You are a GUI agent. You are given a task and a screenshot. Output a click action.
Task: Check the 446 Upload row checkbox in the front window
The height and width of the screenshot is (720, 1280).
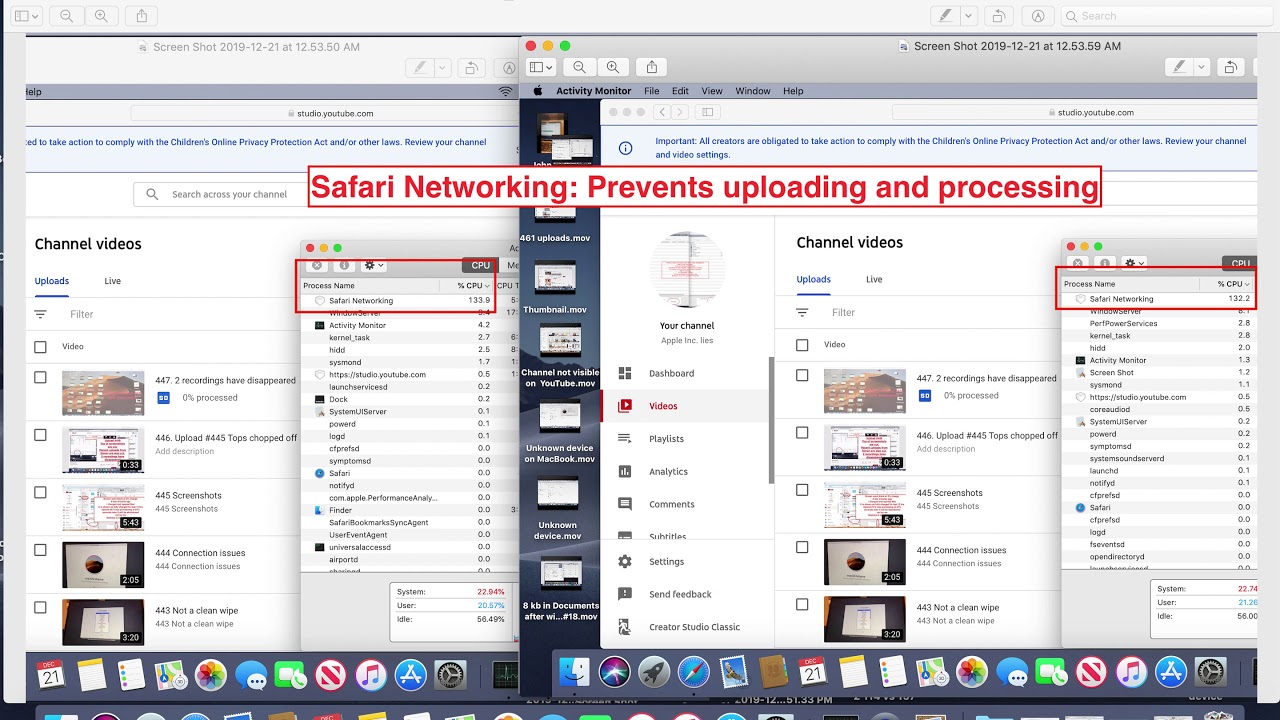802,433
